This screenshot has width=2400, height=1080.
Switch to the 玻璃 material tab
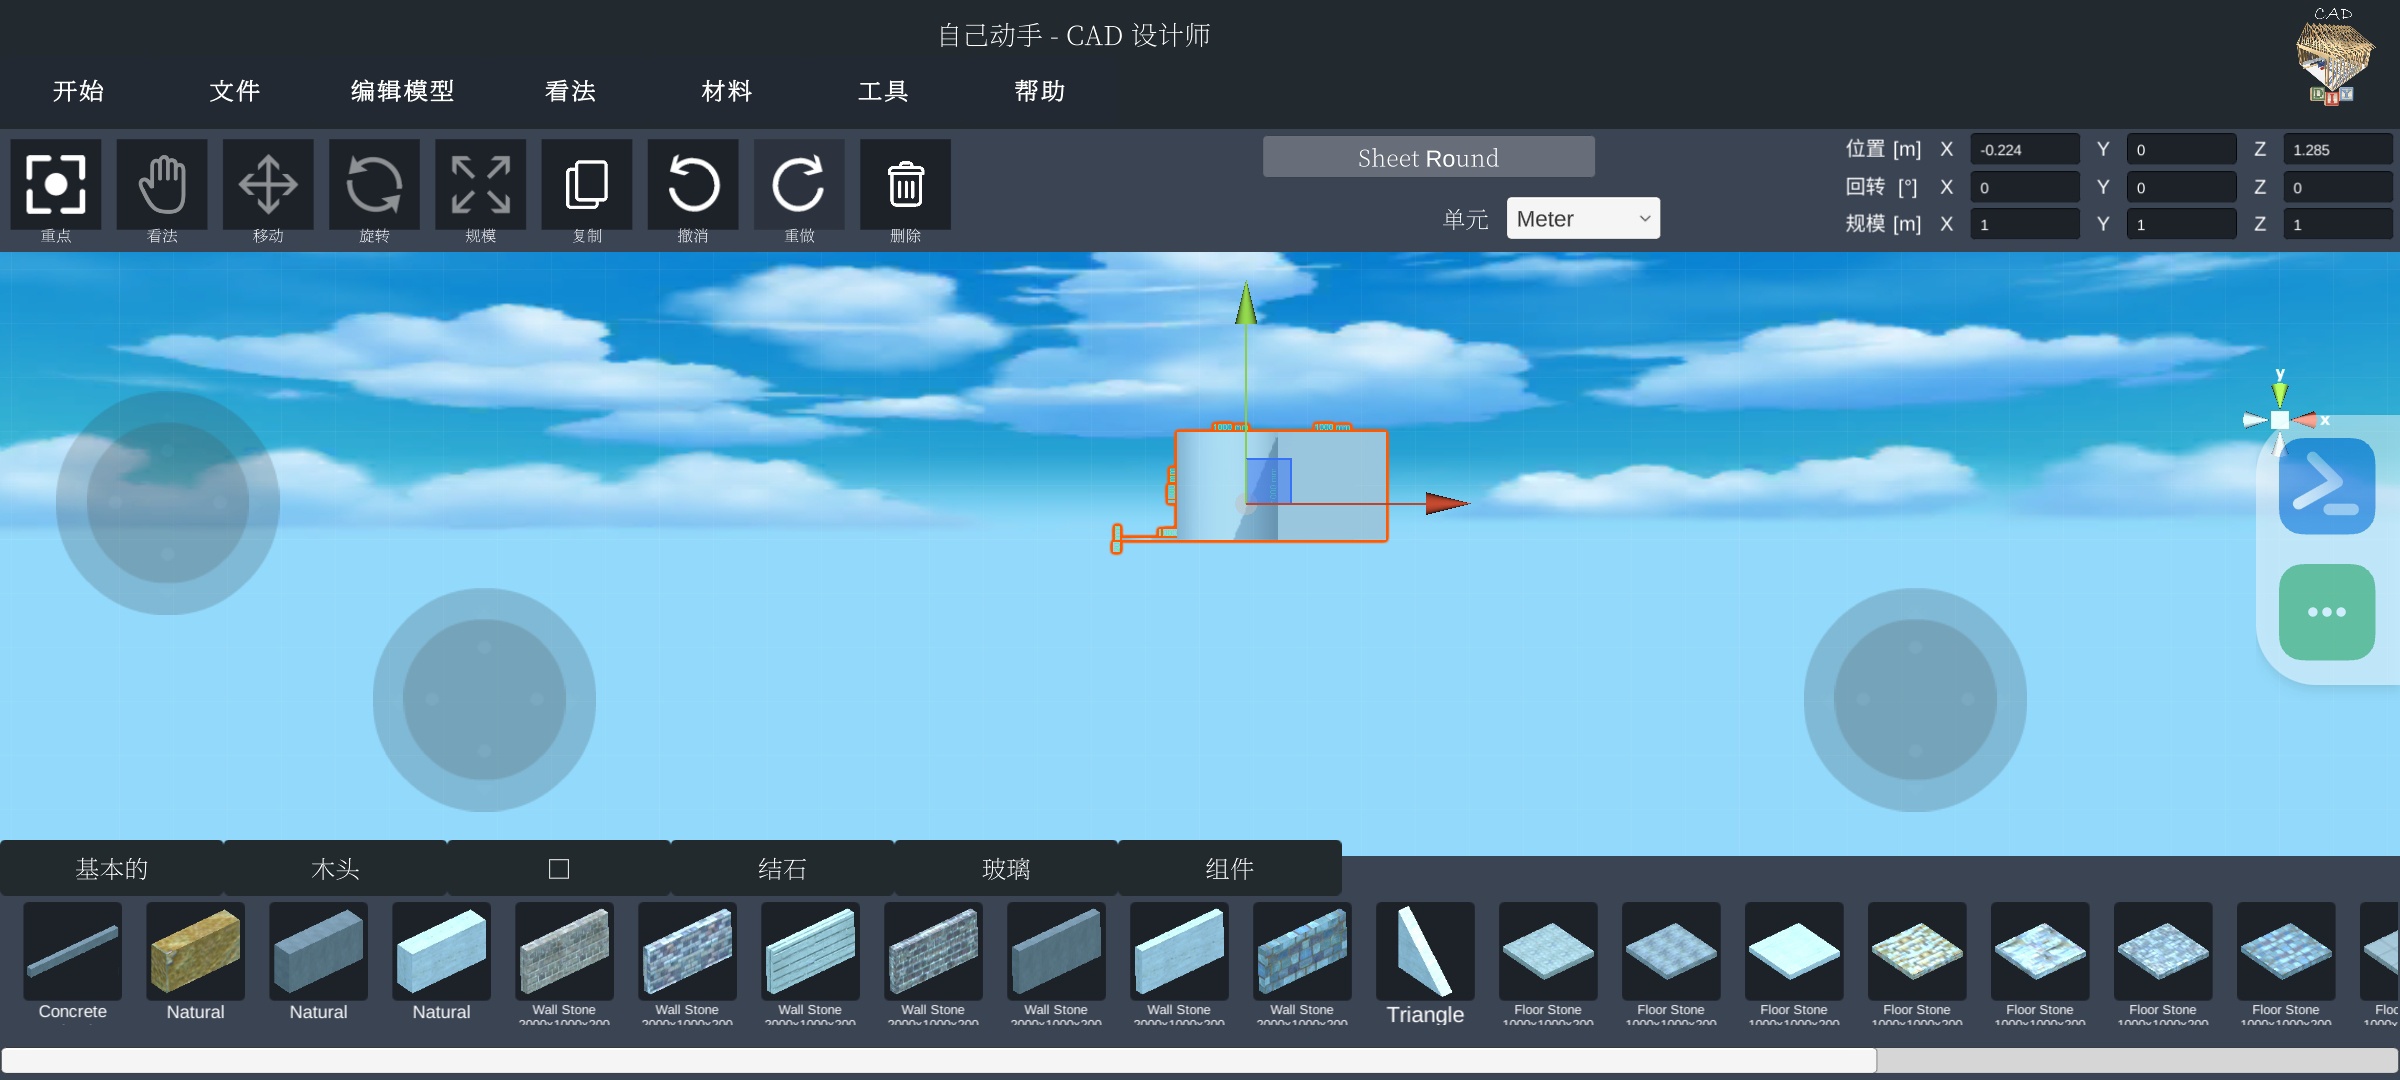point(1005,868)
